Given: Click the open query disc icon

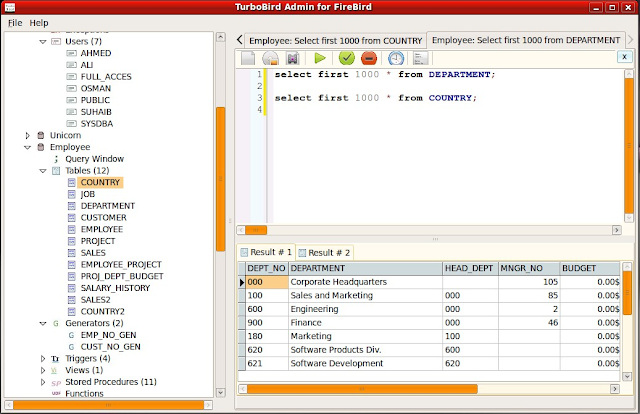Looking at the screenshot, I should click(270, 58).
